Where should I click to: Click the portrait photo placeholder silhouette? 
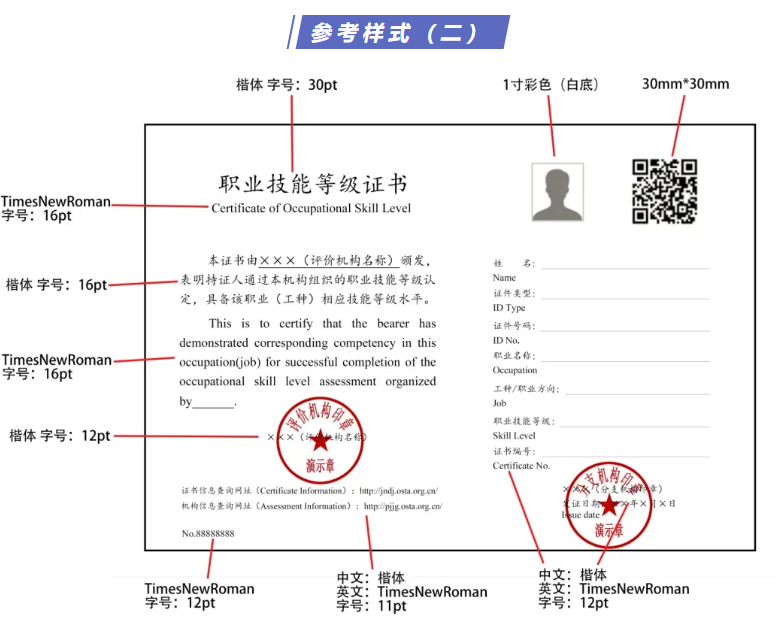(x=557, y=191)
